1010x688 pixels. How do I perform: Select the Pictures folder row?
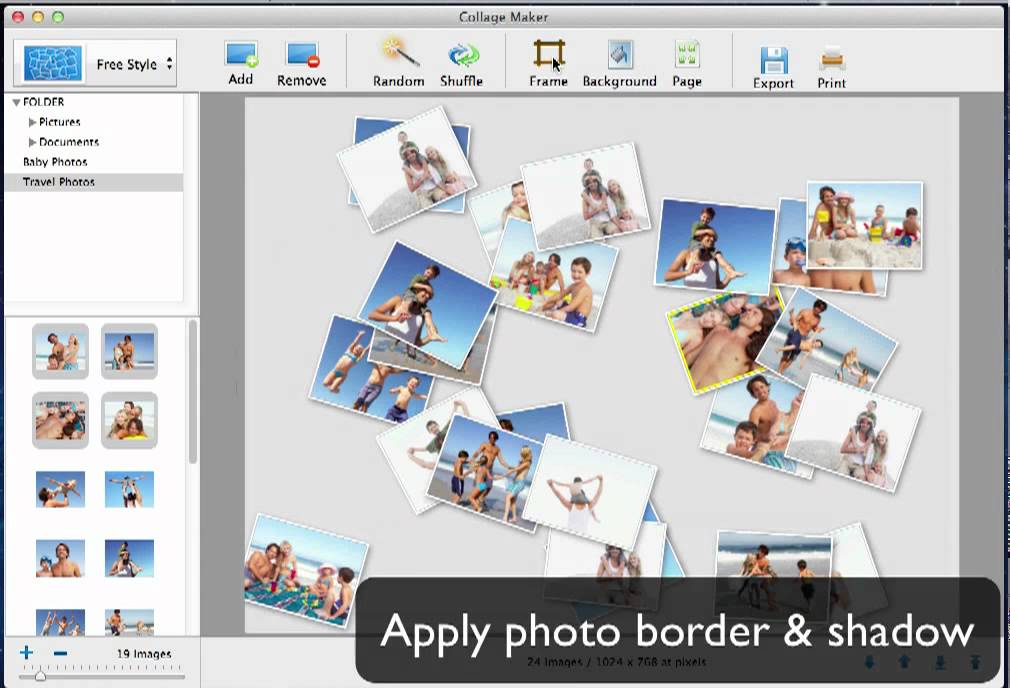[94, 122]
